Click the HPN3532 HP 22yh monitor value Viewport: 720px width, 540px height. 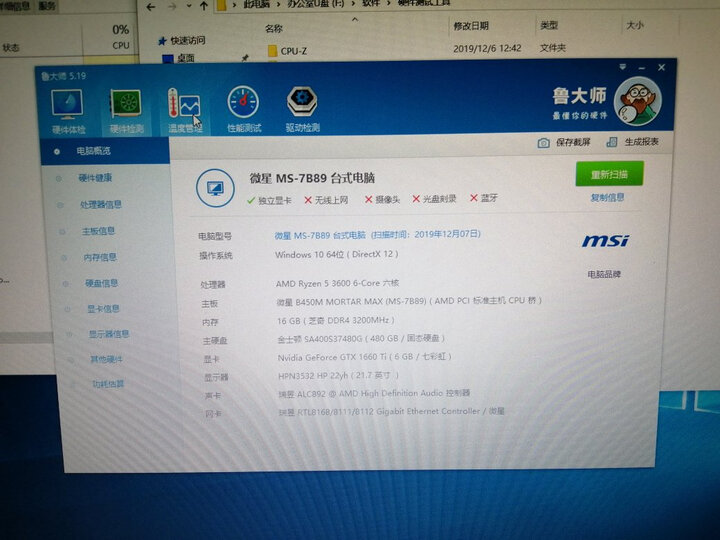pyautogui.click(x=338, y=376)
